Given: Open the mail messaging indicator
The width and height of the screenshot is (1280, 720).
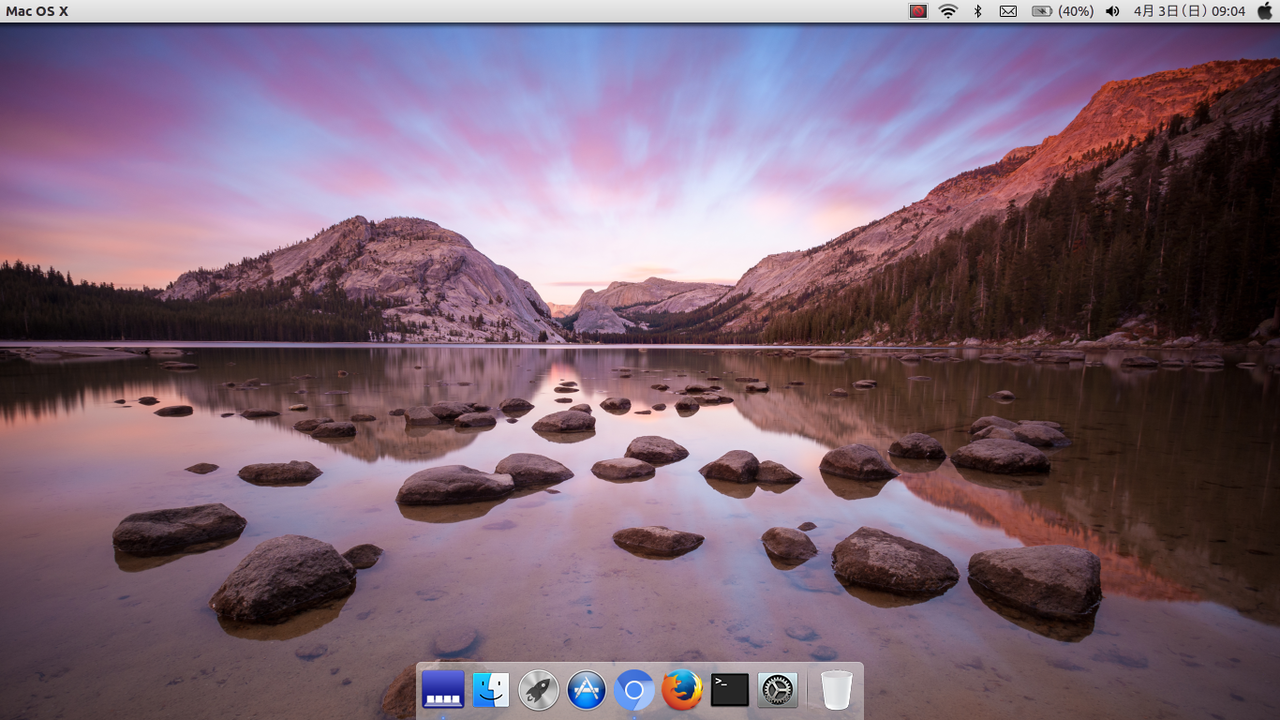Looking at the screenshot, I should [x=1008, y=11].
